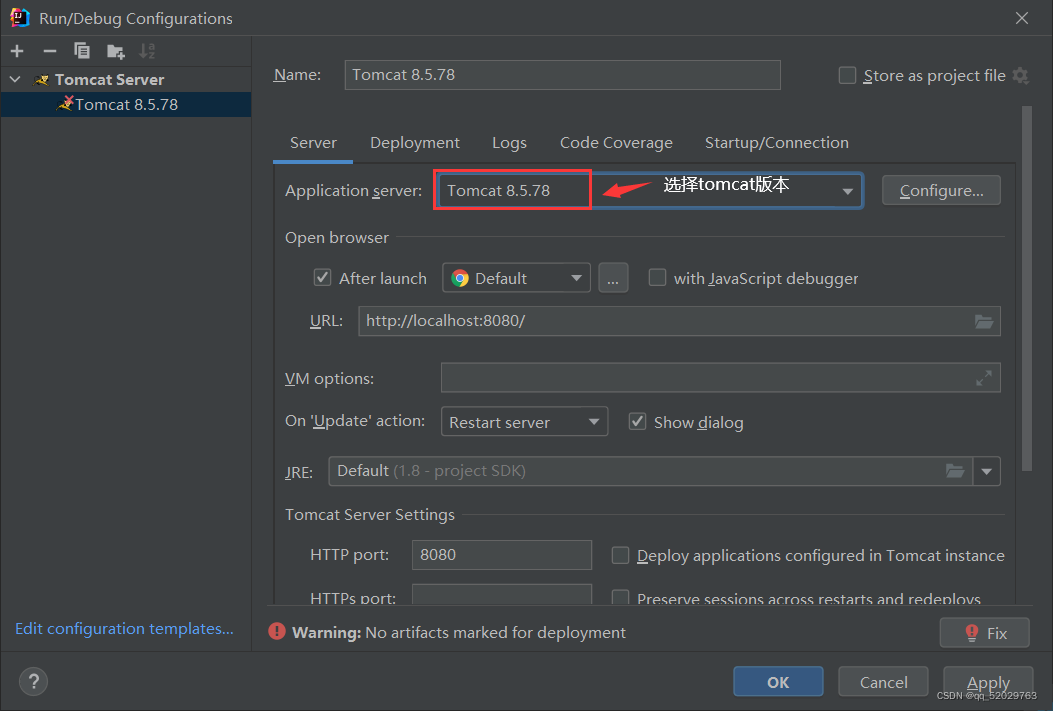This screenshot has width=1053, height=711.
Task: Expand the VM options field editor
Action: point(984,378)
